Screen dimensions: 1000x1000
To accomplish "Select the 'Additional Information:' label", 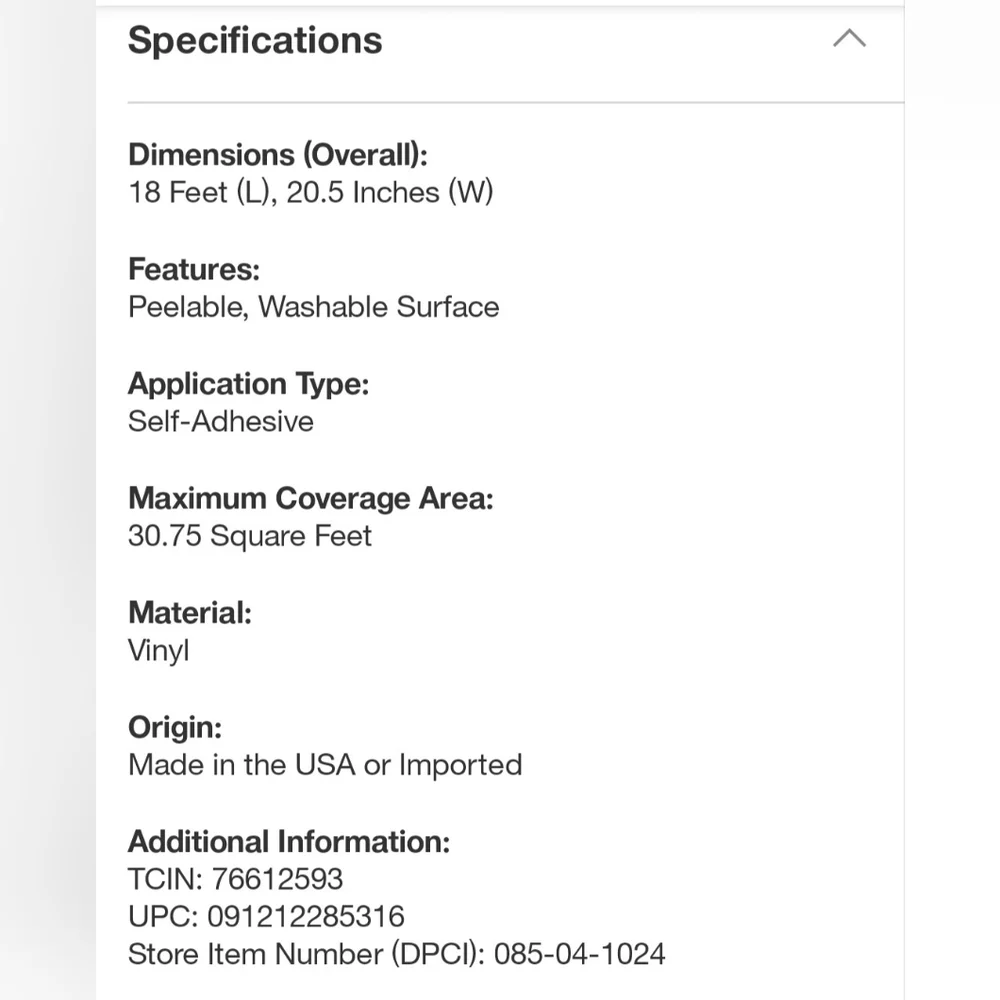I will 289,842.
